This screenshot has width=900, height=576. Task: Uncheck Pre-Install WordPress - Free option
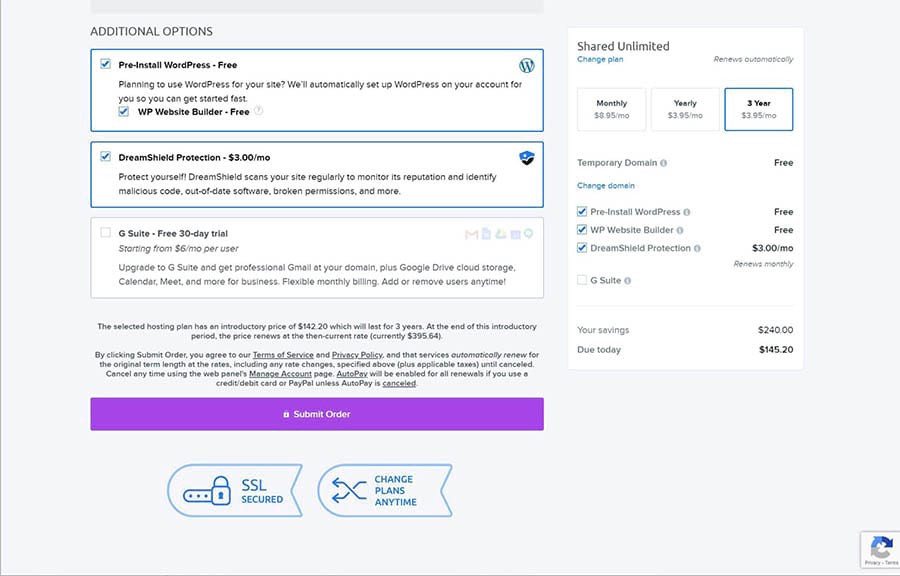[x=106, y=64]
